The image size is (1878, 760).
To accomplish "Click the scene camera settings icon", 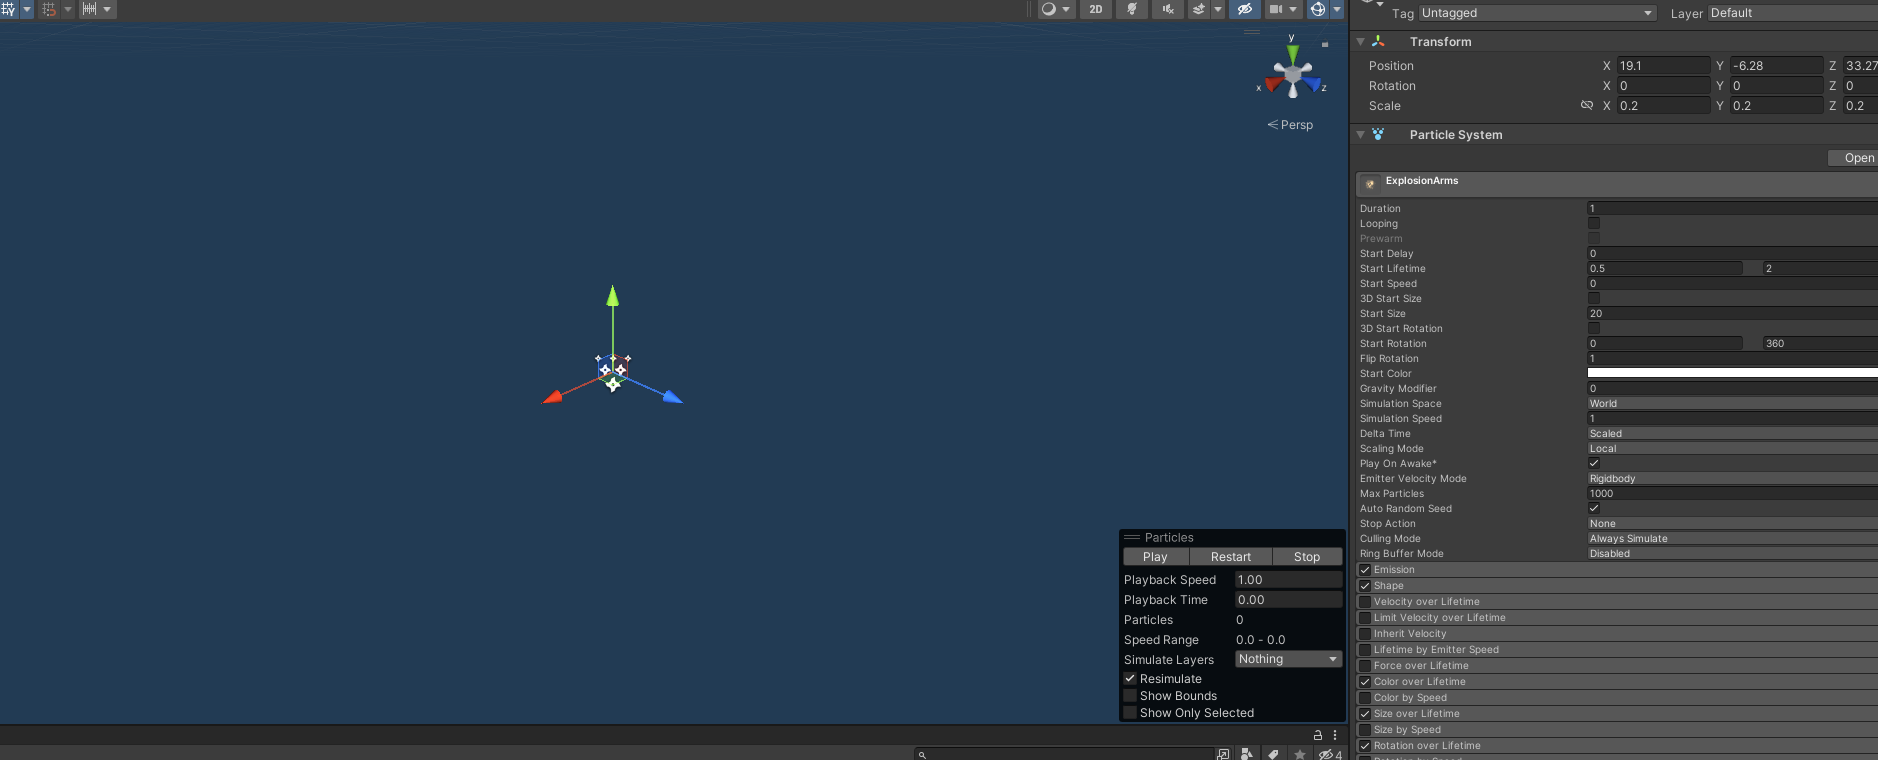I will point(1275,9).
